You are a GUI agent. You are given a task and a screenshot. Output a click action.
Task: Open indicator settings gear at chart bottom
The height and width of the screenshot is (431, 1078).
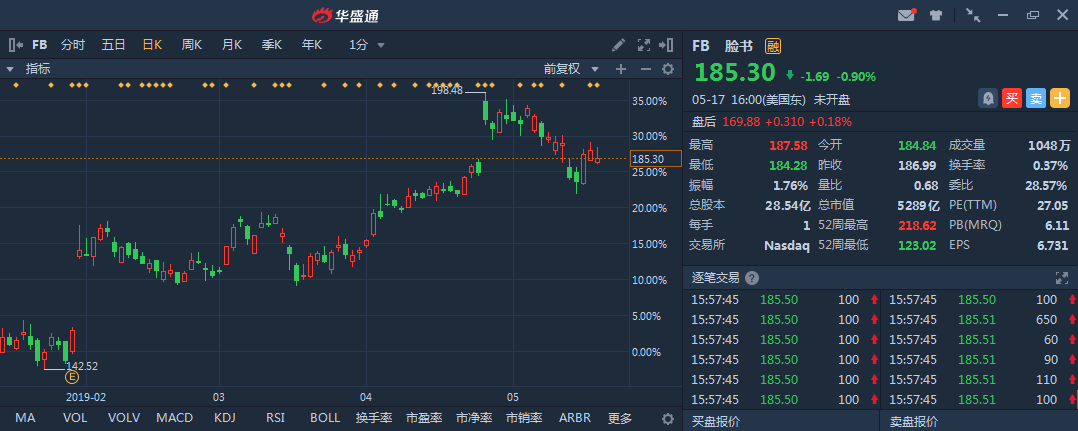(668, 418)
